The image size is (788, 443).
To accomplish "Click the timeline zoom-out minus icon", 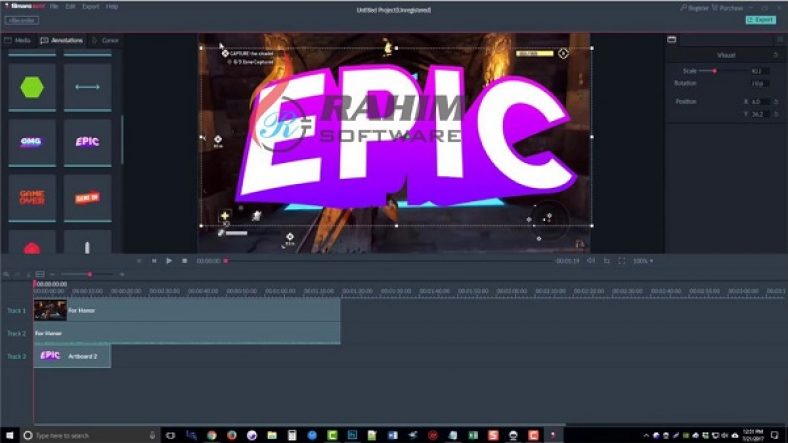I will click(x=52, y=274).
